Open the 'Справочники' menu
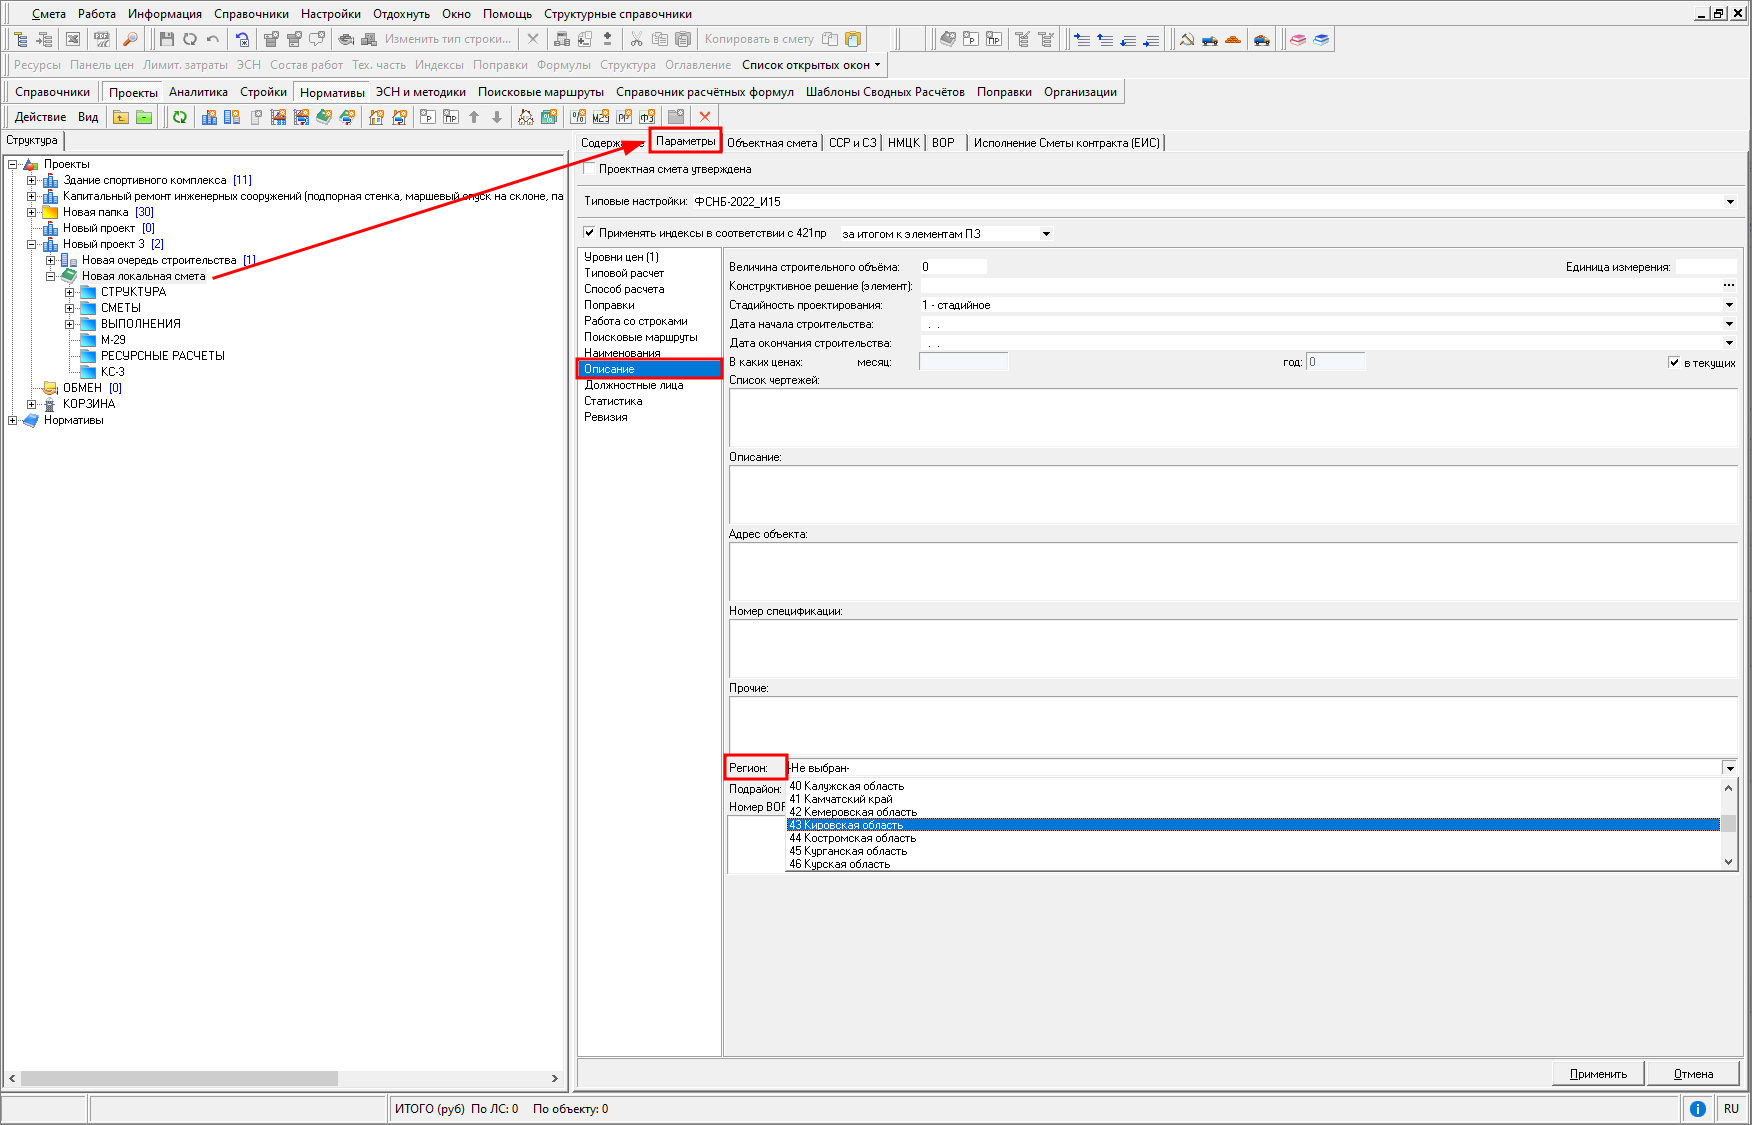 coord(251,14)
